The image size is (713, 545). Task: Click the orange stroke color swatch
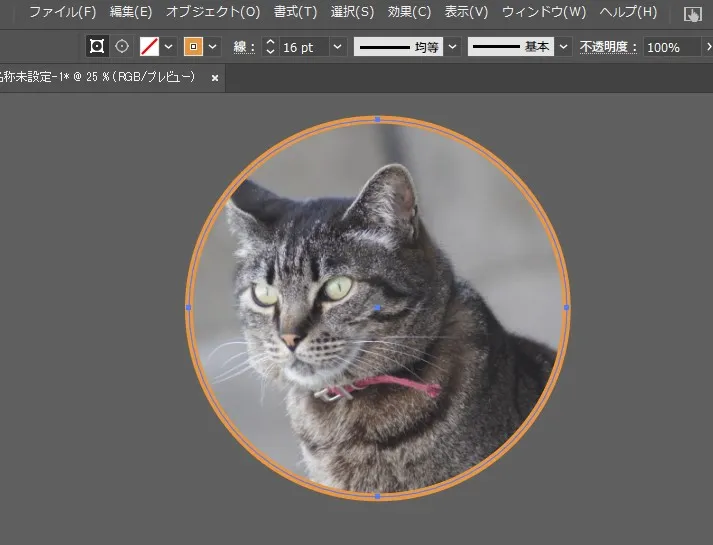point(194,46)
